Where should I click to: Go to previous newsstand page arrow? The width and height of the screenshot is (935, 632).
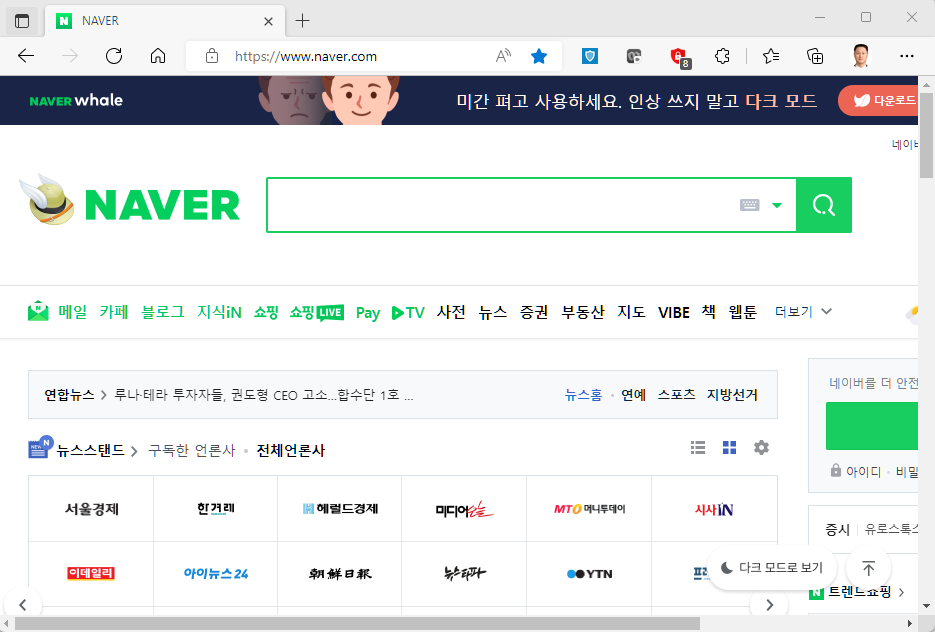[23, 605]
